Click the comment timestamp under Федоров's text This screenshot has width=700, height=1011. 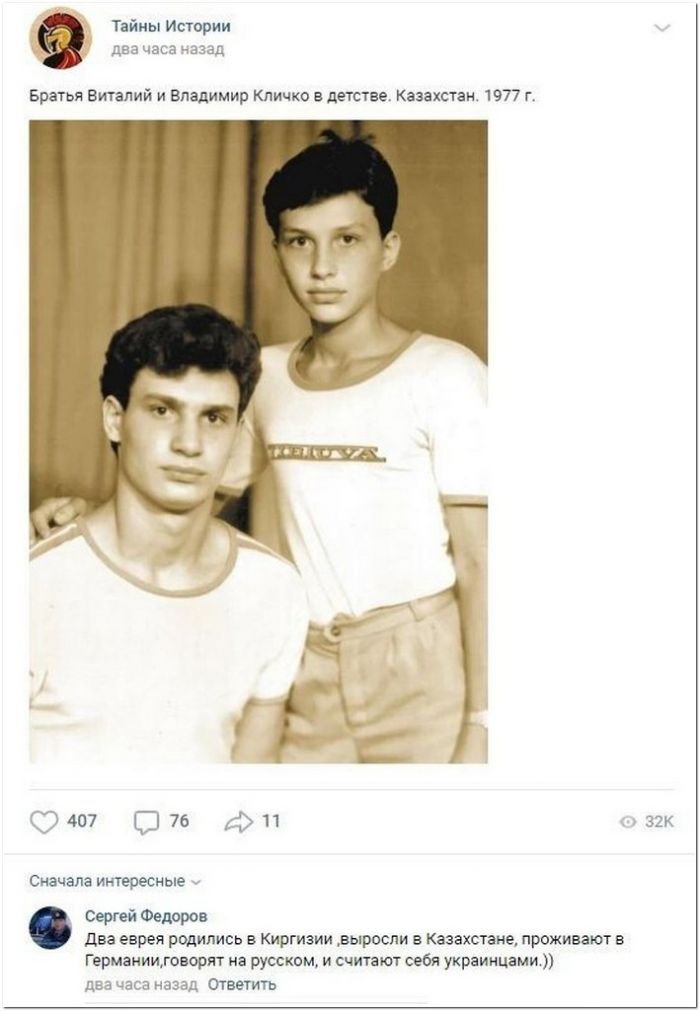pyautogui.click(x=141, y=984)
